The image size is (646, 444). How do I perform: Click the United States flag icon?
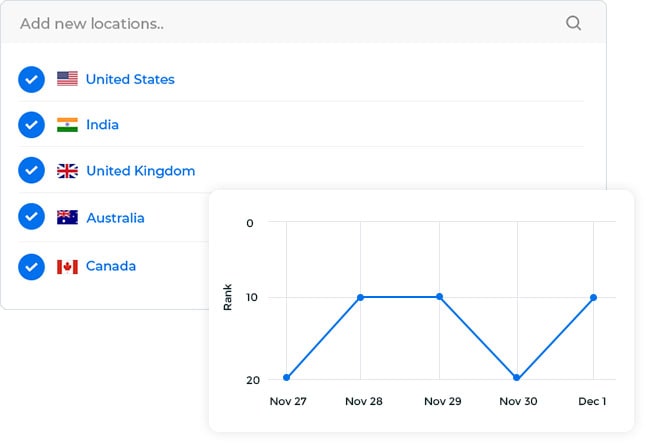[x=67, y=79]
